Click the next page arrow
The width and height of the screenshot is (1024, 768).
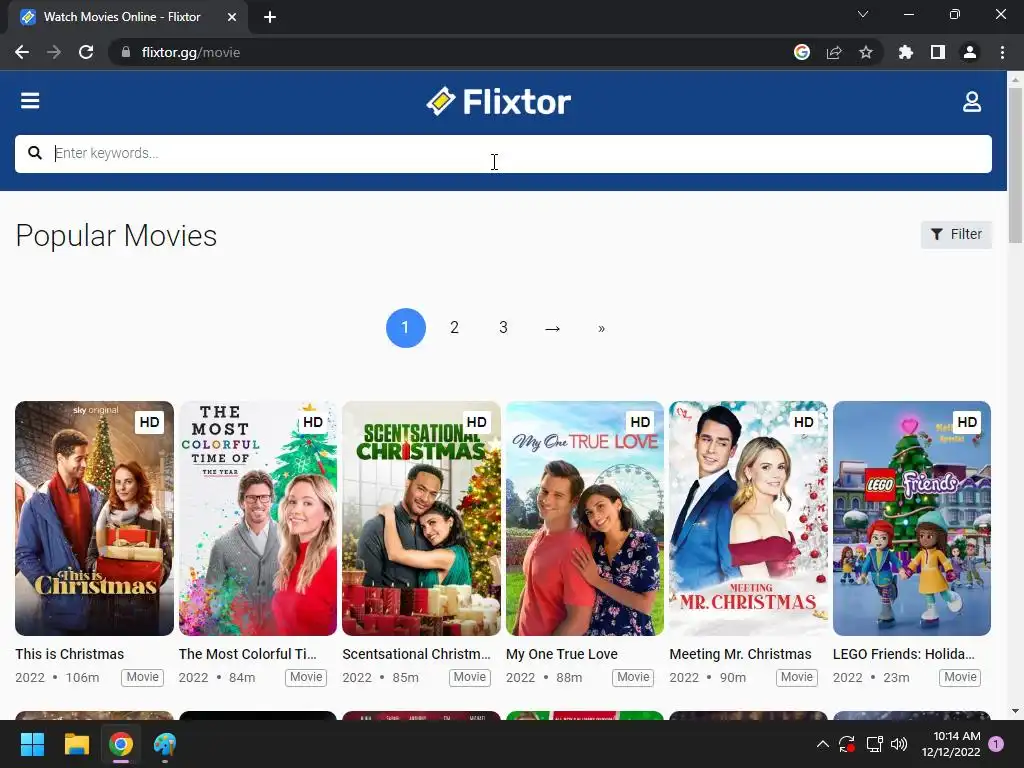pos(552,328)
